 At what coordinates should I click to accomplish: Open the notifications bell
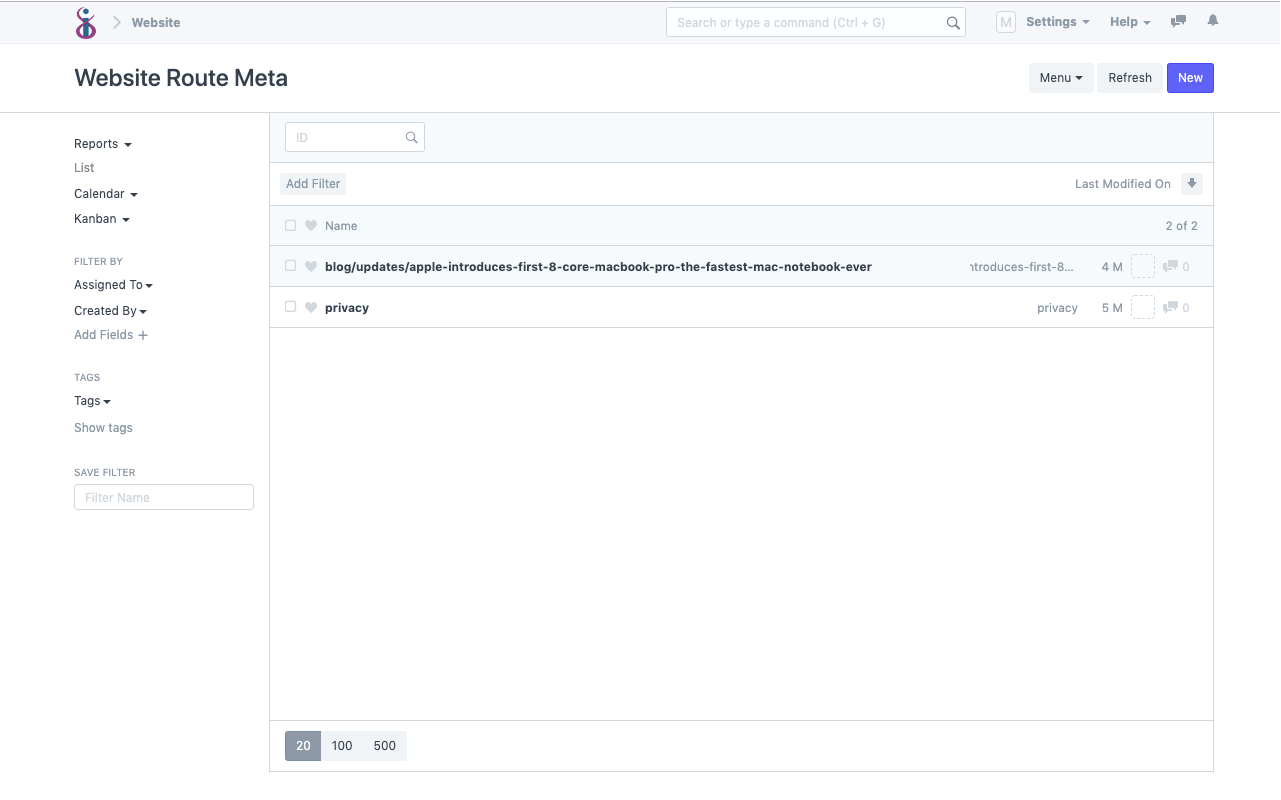pyautogui.click(x=1212, y=20)
